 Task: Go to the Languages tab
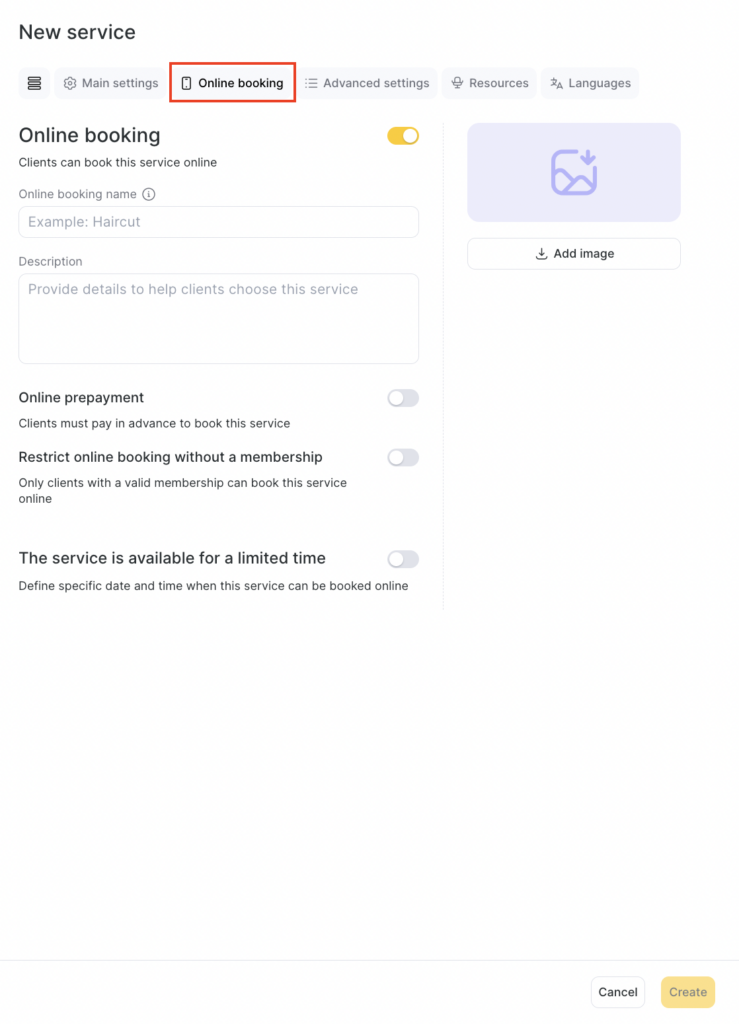(590, 83)
